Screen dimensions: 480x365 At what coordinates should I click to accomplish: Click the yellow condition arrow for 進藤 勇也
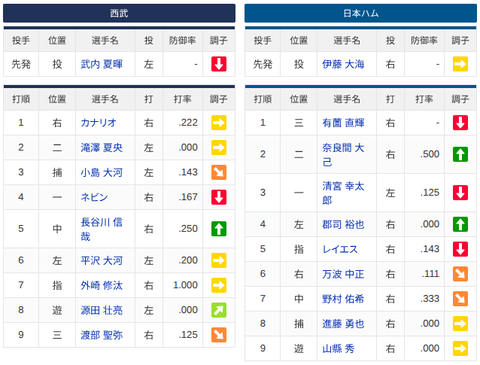point(460,323)
